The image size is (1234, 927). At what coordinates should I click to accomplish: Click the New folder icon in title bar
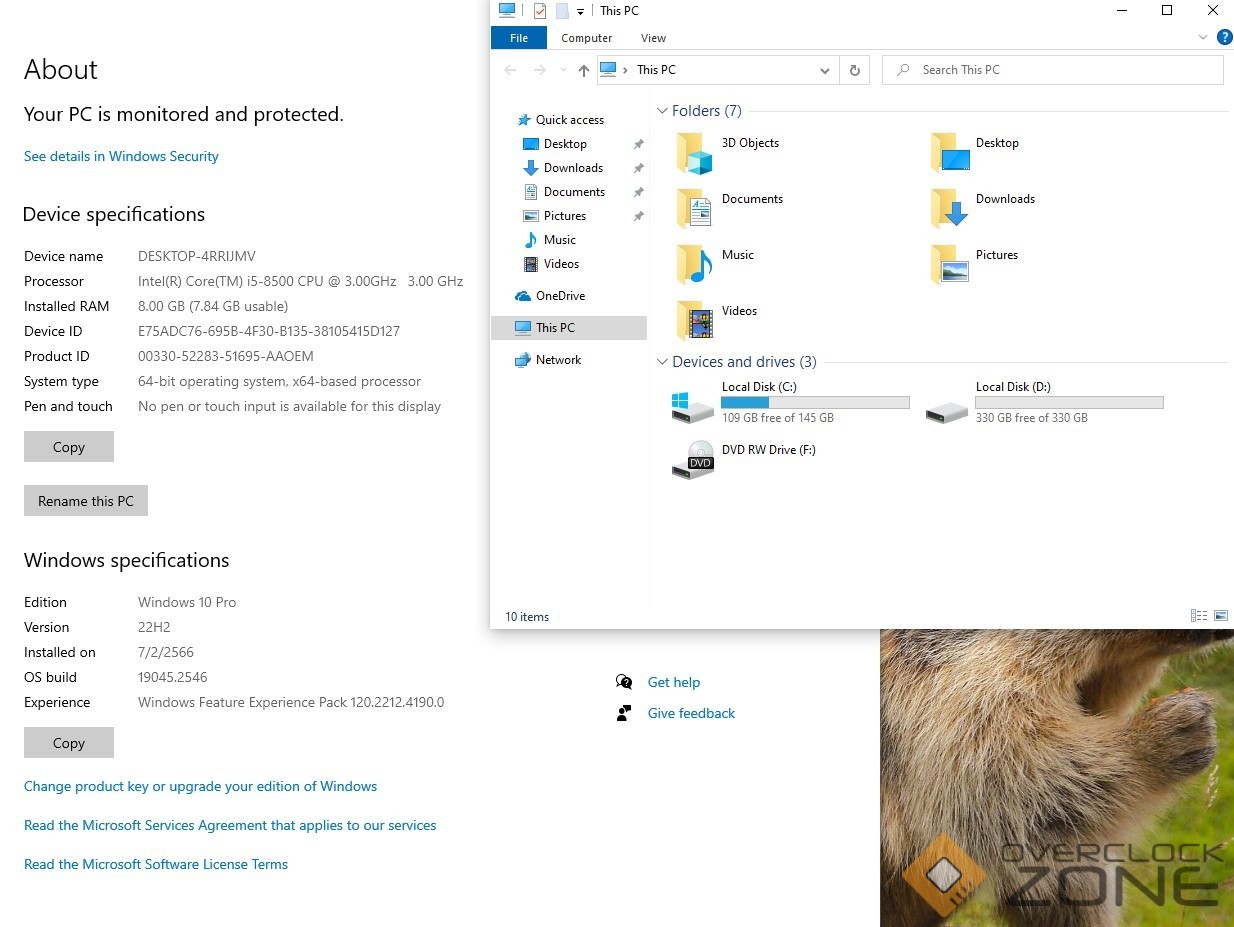562,11
